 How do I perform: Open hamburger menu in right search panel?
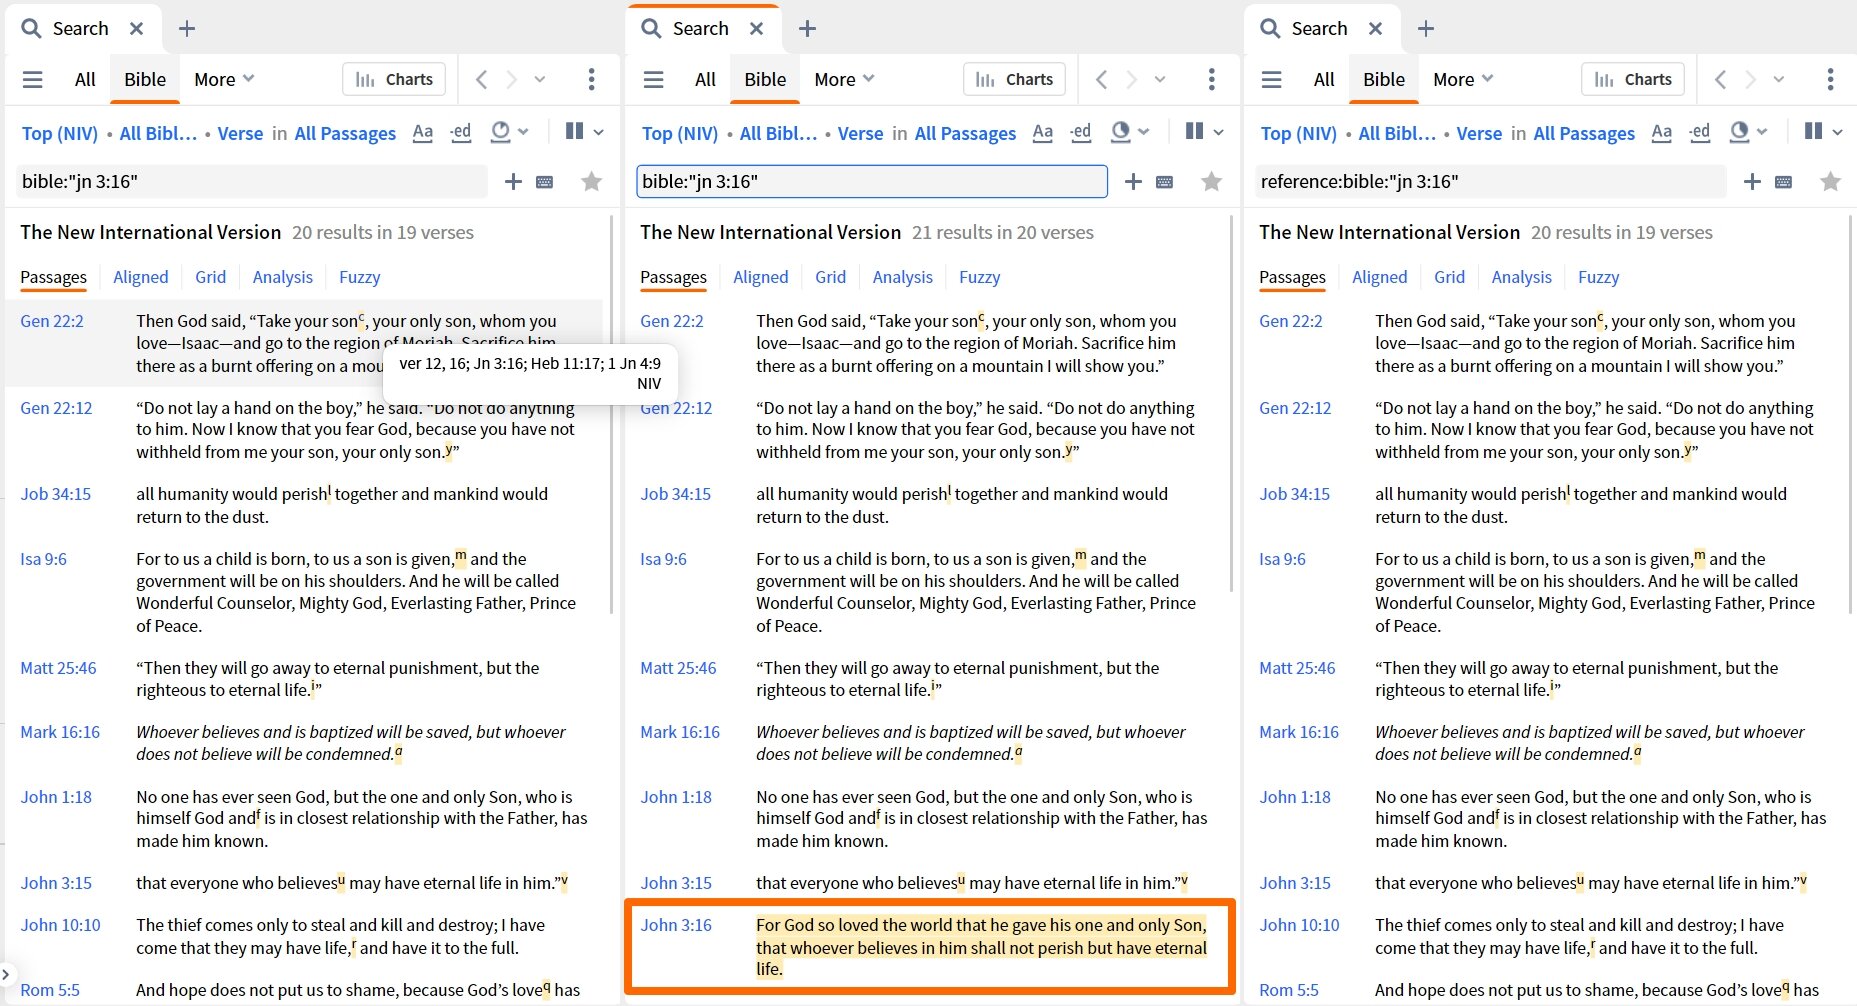[1272, 79]
